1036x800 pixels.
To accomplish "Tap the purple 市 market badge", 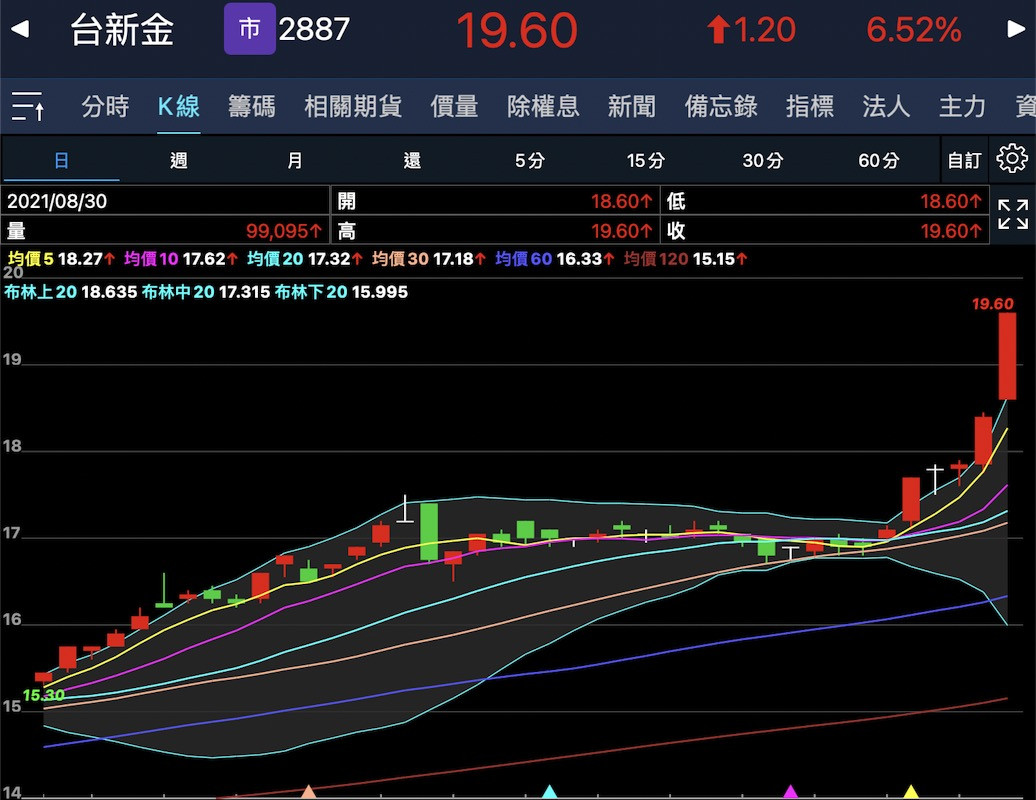I will (249, 29).
